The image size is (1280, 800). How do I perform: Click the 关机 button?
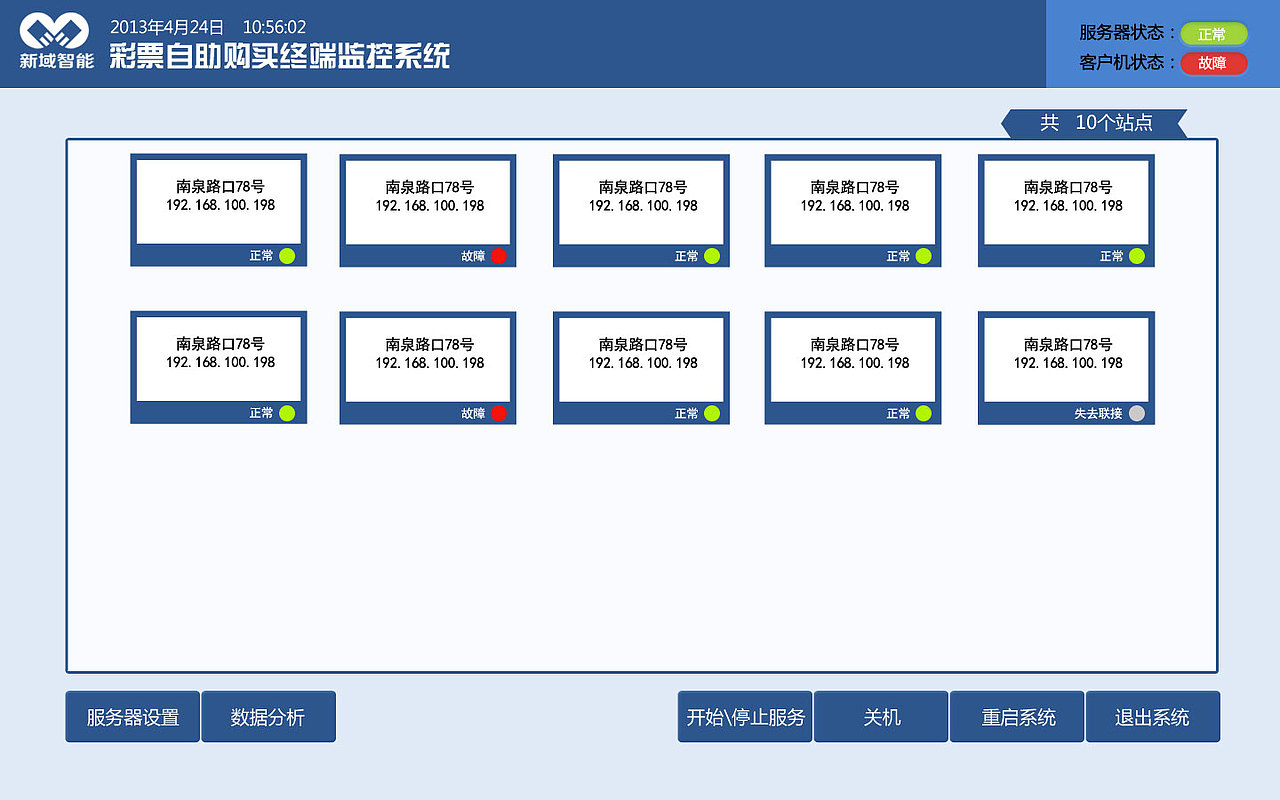pos(881,717)
